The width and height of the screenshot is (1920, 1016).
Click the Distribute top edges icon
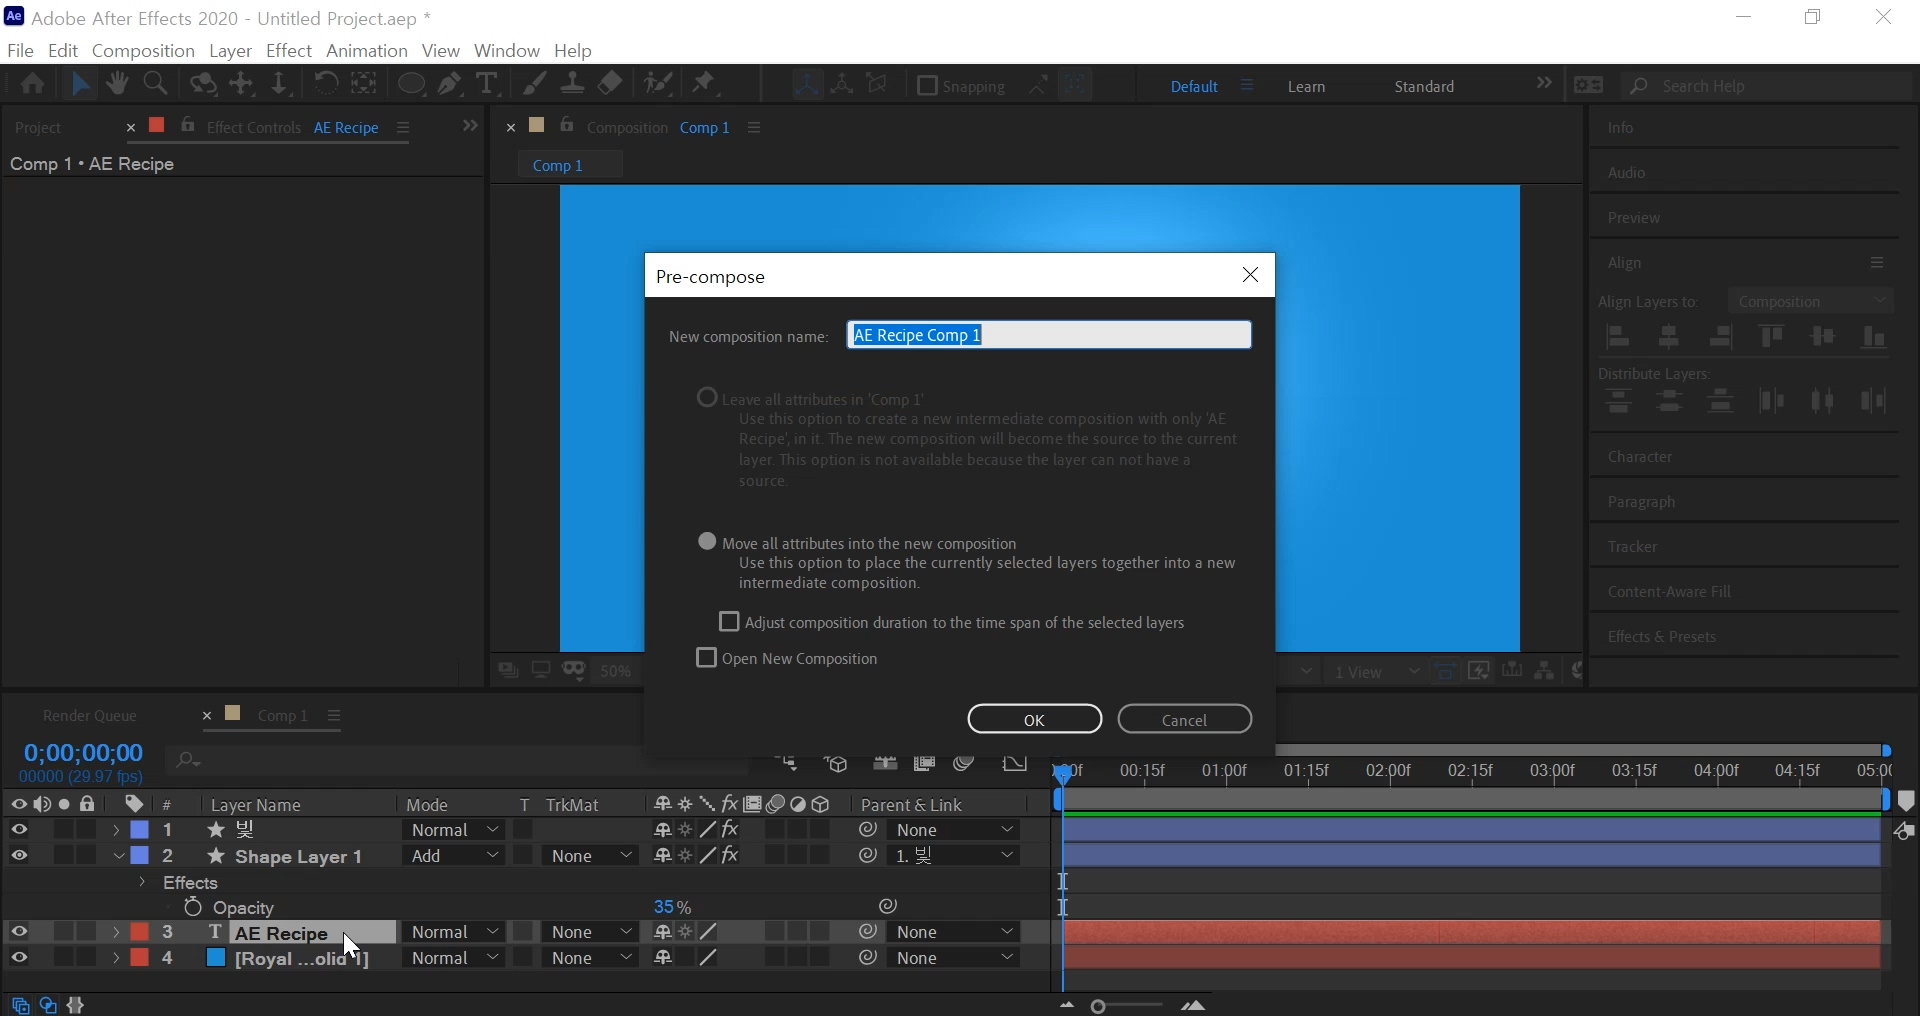tap(1620, 402)
